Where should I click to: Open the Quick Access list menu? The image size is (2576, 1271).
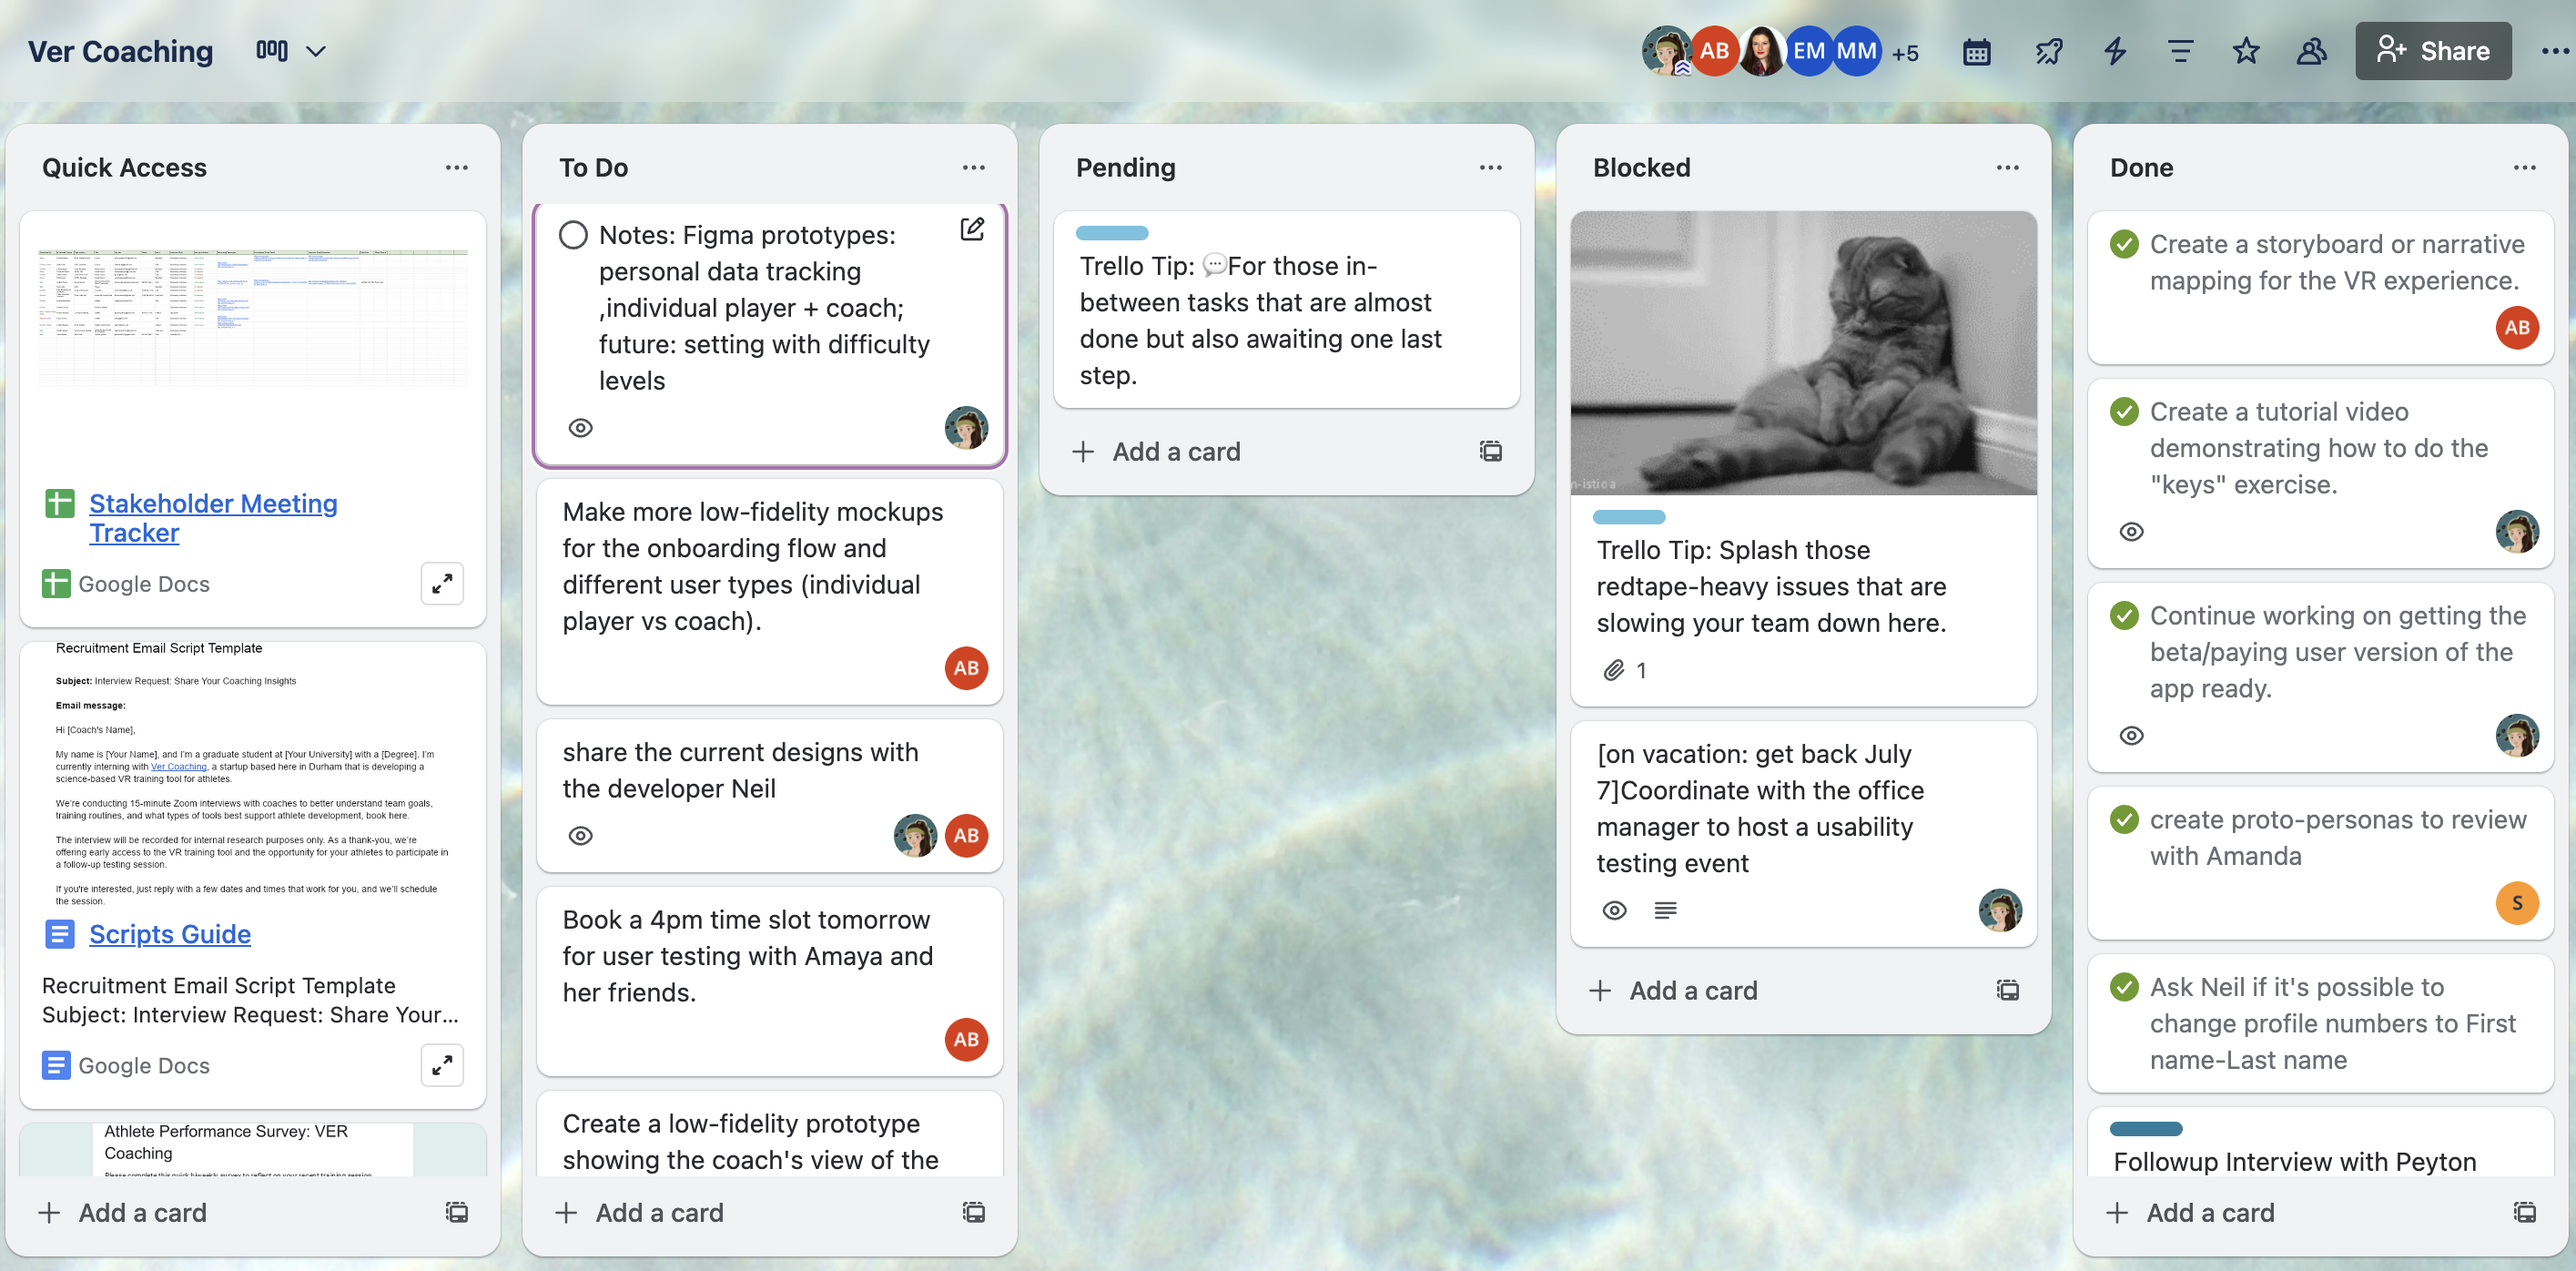pyautogui.click(x=456, y=168)
